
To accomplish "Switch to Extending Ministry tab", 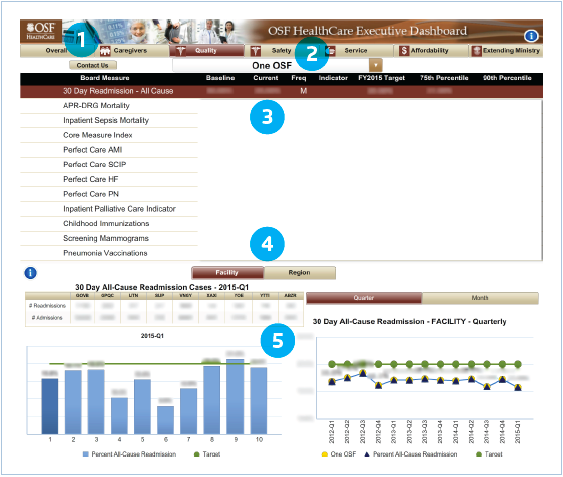I will pyautogui.click(x=506, y=51).
